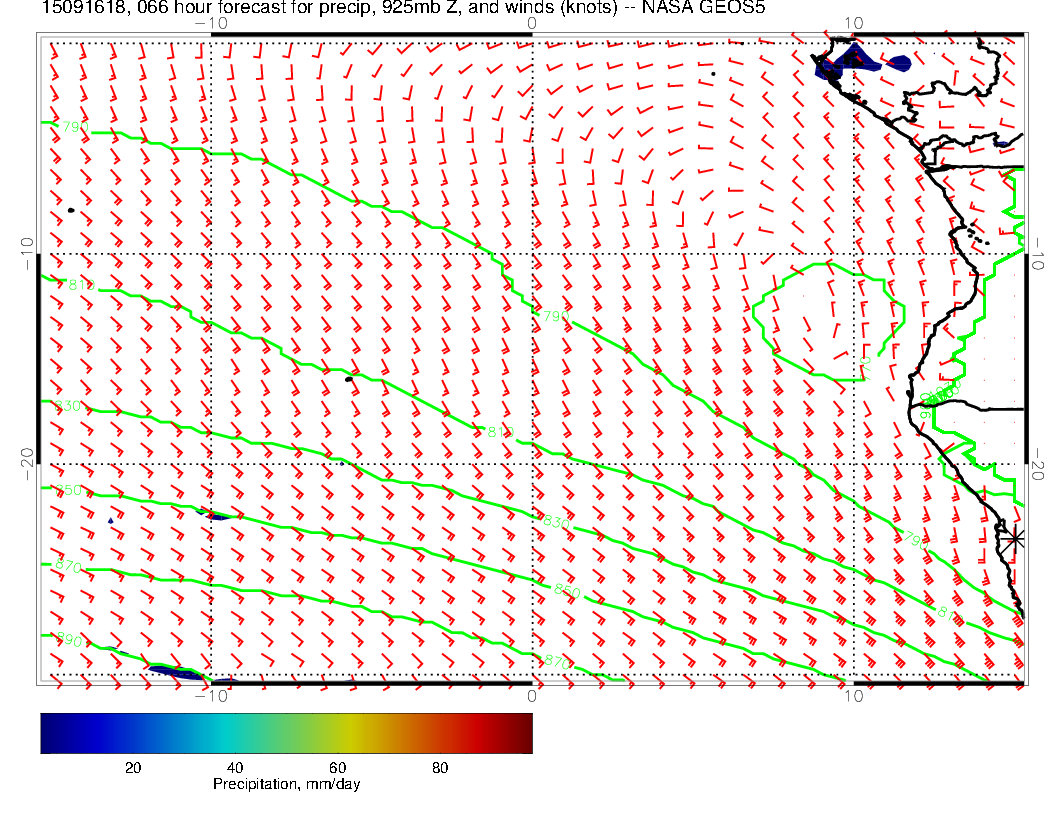Screen dimensions: 1056x816
Task: Select the small island dot near the 810 mid-left contour
Action: click(x=349, y=378)
